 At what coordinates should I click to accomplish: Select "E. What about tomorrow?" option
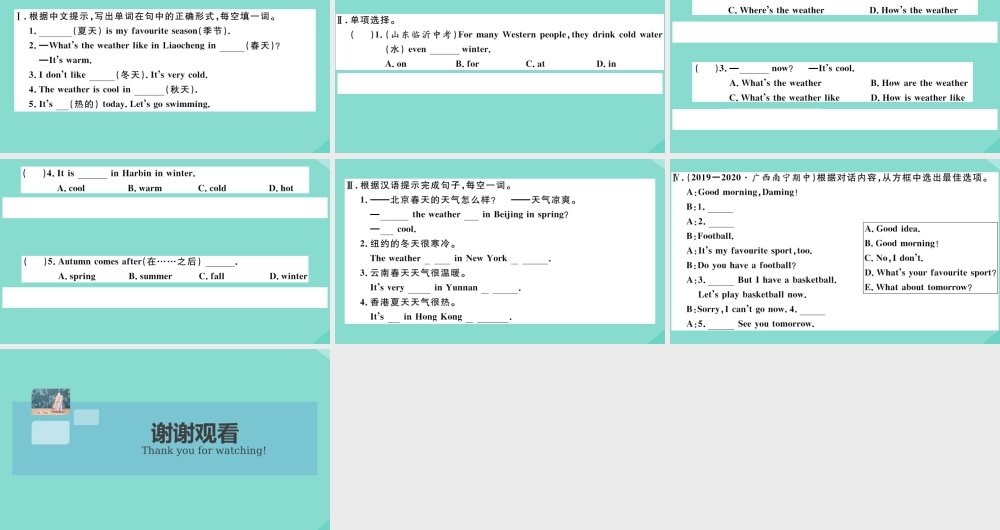pos(918,287)
